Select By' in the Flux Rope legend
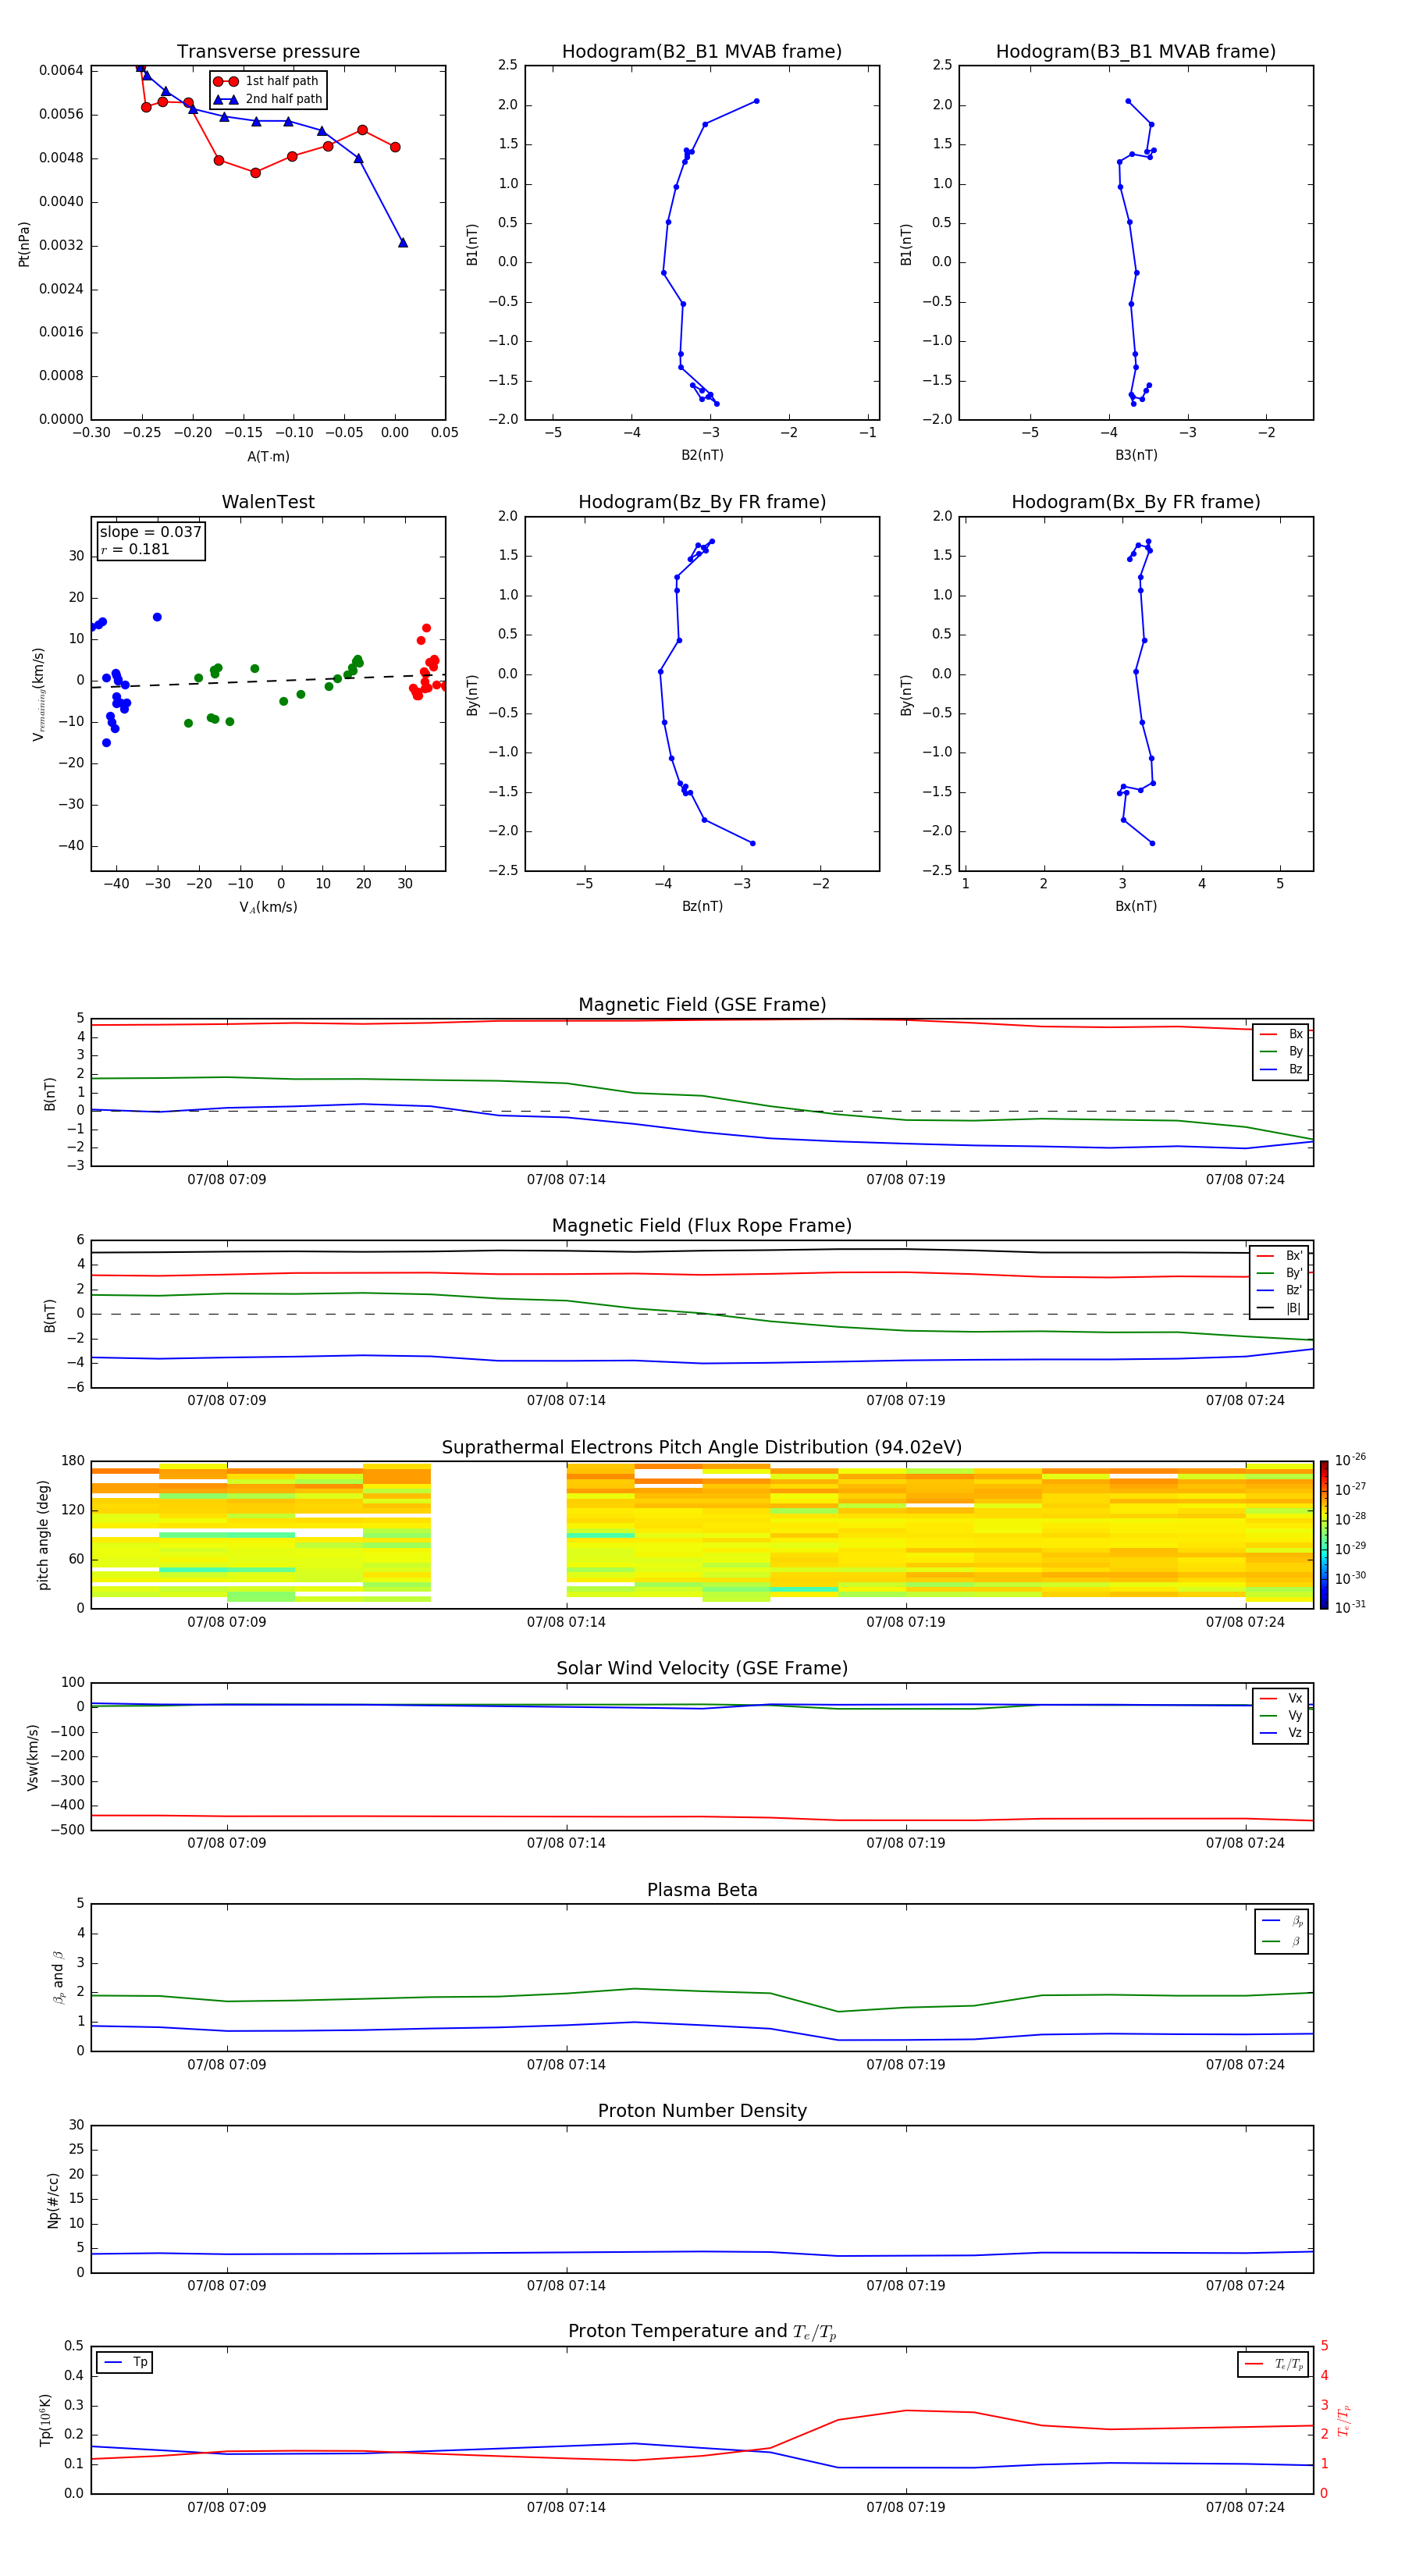The image size is (1405, 2576). 1280,1273
